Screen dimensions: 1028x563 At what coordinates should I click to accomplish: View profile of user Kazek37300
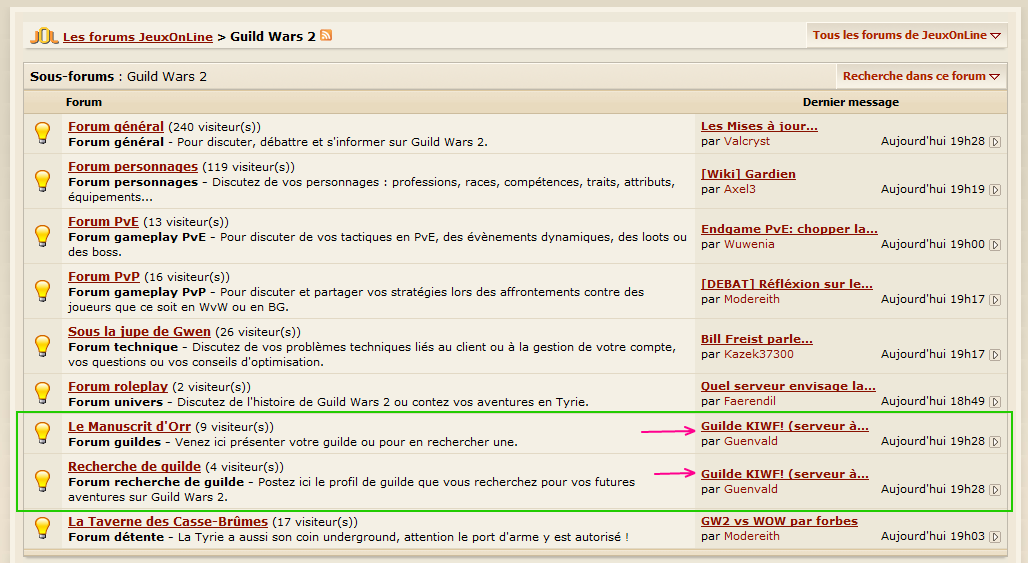point(759,354)
